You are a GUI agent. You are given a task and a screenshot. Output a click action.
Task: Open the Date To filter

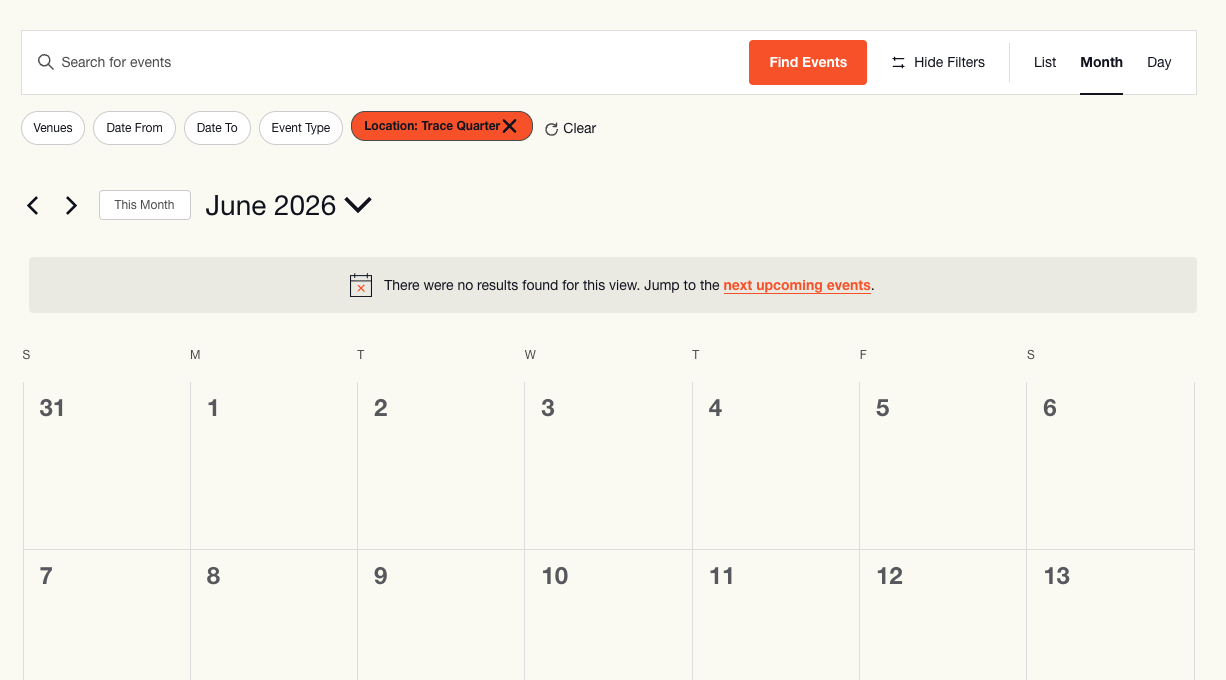pos(217,128)
